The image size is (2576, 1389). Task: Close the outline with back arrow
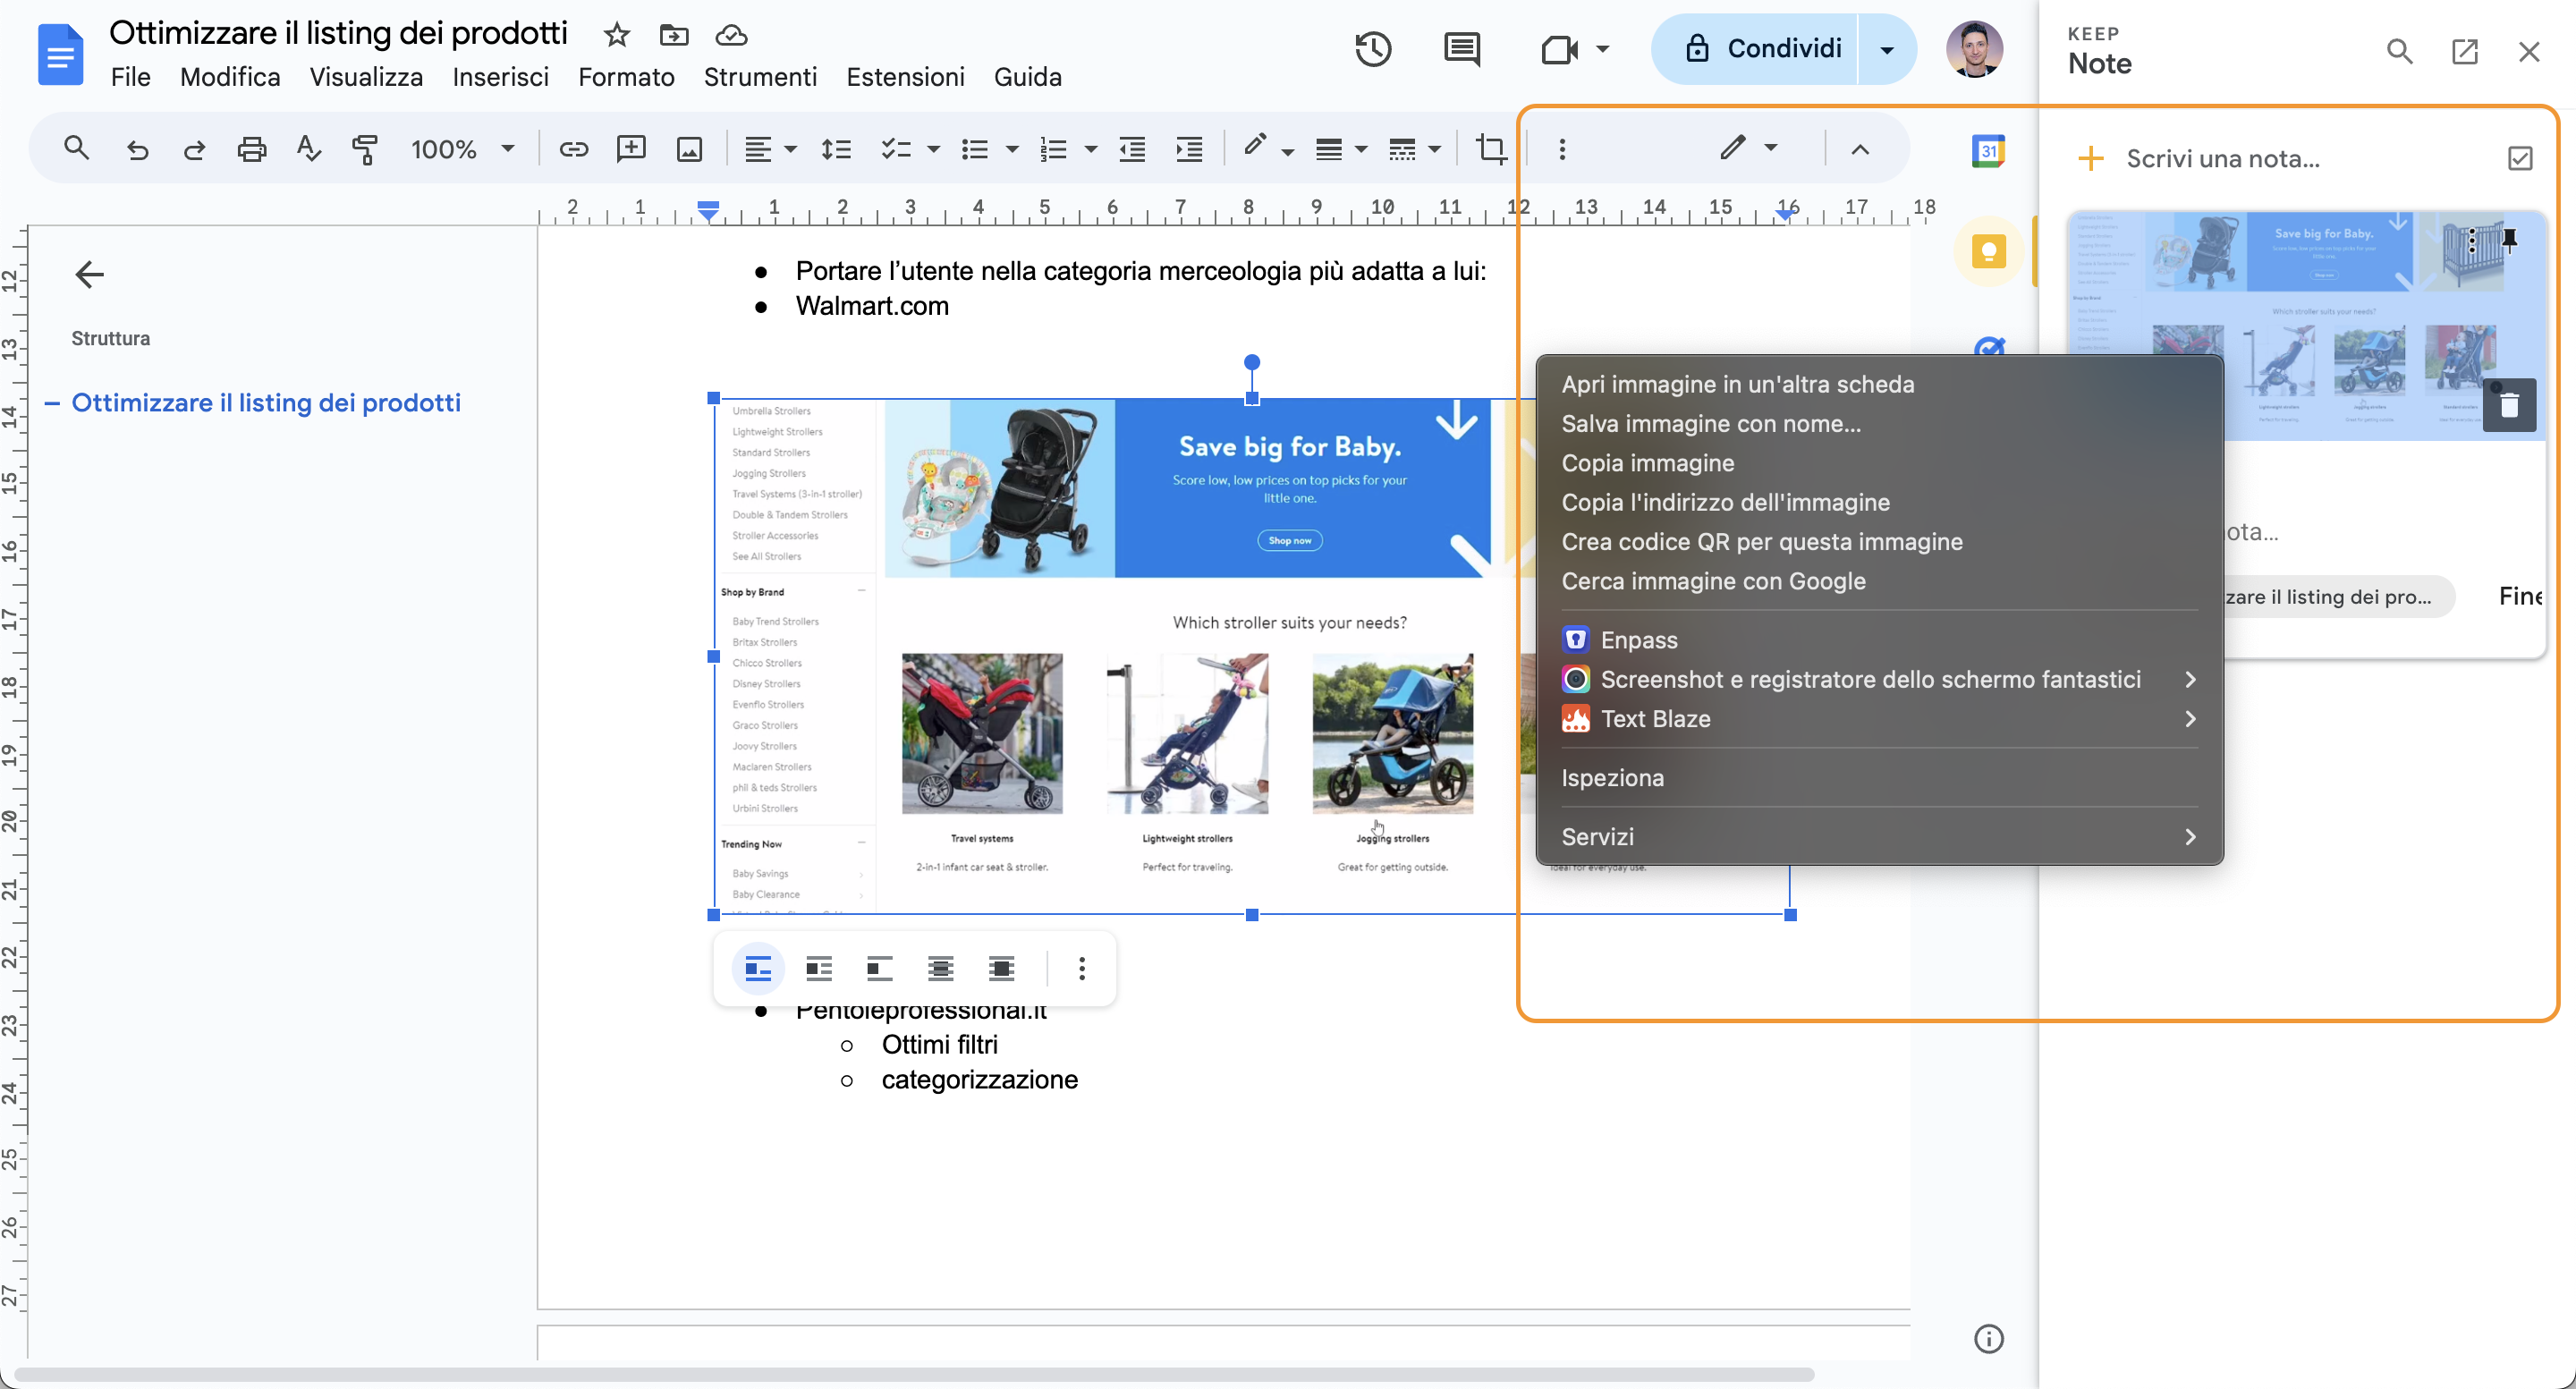coord(90,274)
